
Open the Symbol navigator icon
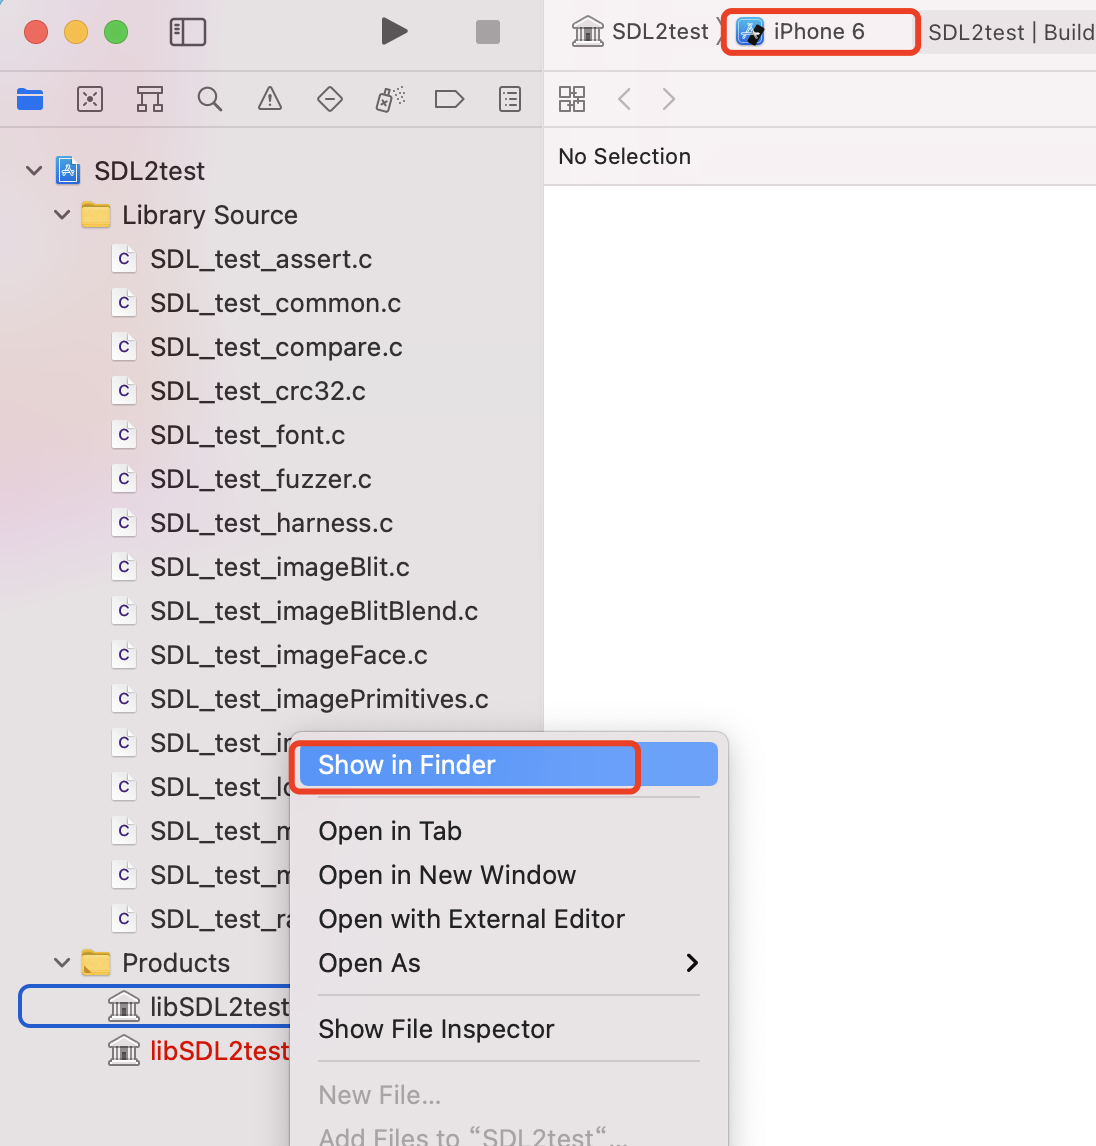pos(150,99)
